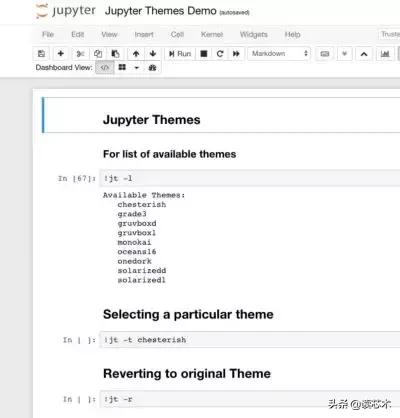Click the gruvboxd theme output line

137,223
